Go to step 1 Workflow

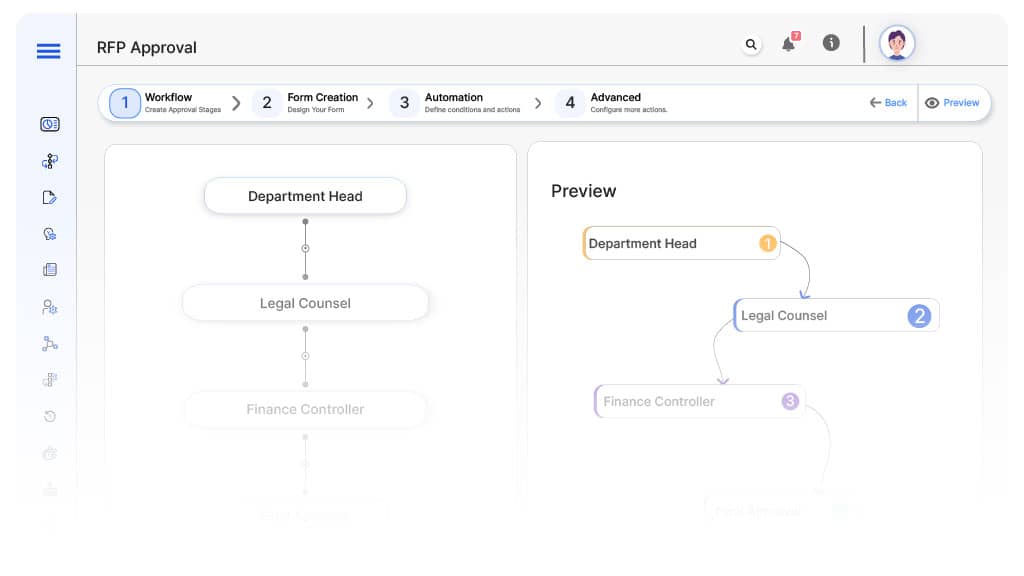click(165, 103)
